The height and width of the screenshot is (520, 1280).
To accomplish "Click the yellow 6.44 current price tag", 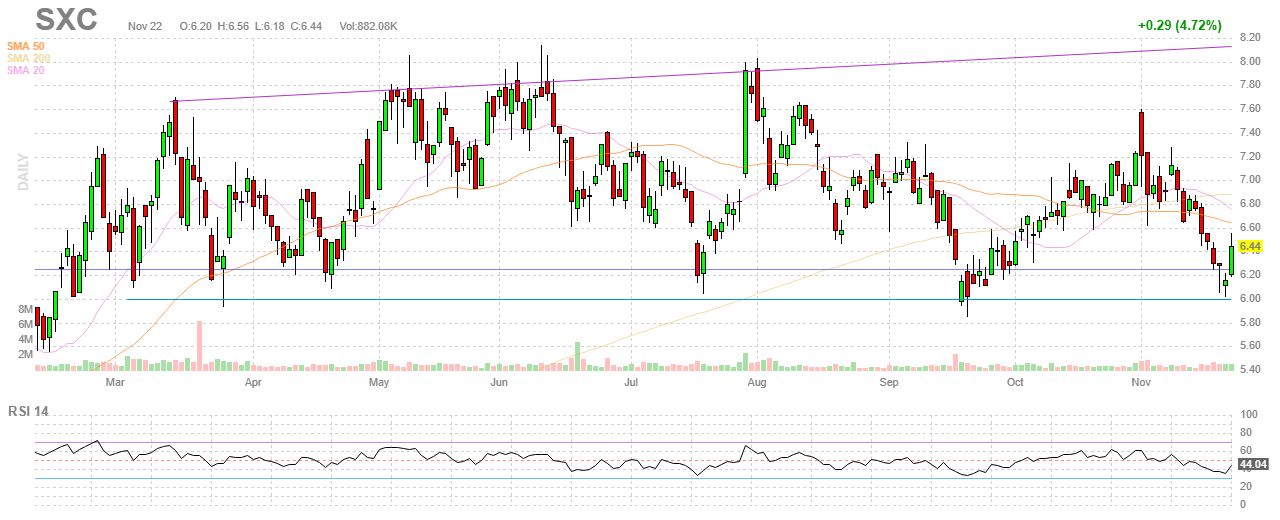I will (x=1251, y=245).
